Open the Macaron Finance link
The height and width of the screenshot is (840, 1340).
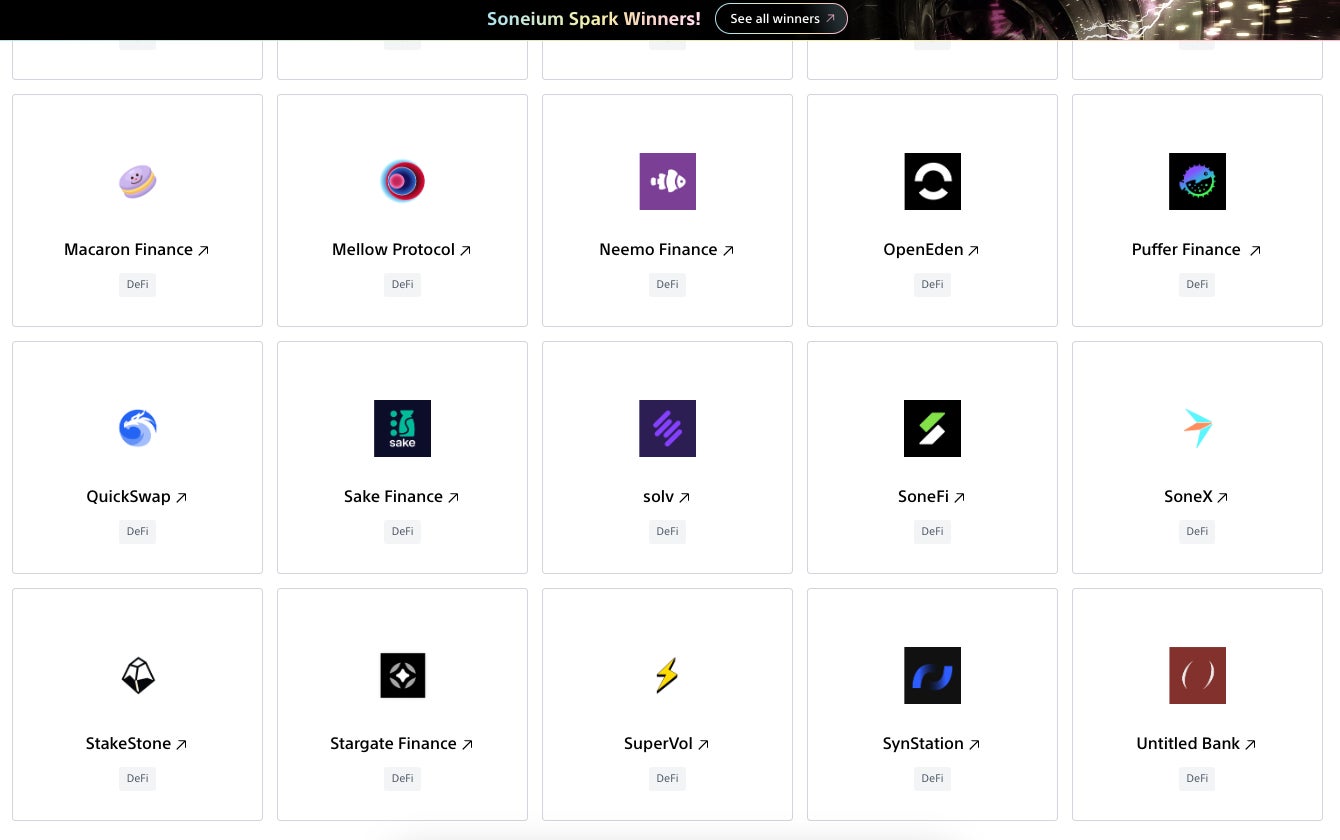click(x=137, y=250)
